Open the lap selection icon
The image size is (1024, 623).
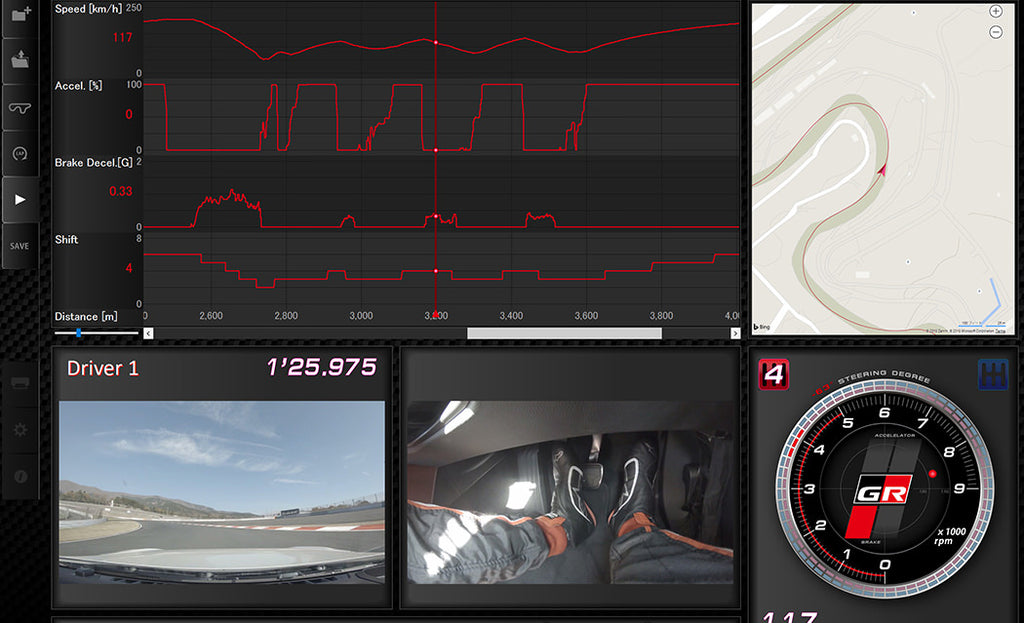pyautogui.click(x=20, y=154)
